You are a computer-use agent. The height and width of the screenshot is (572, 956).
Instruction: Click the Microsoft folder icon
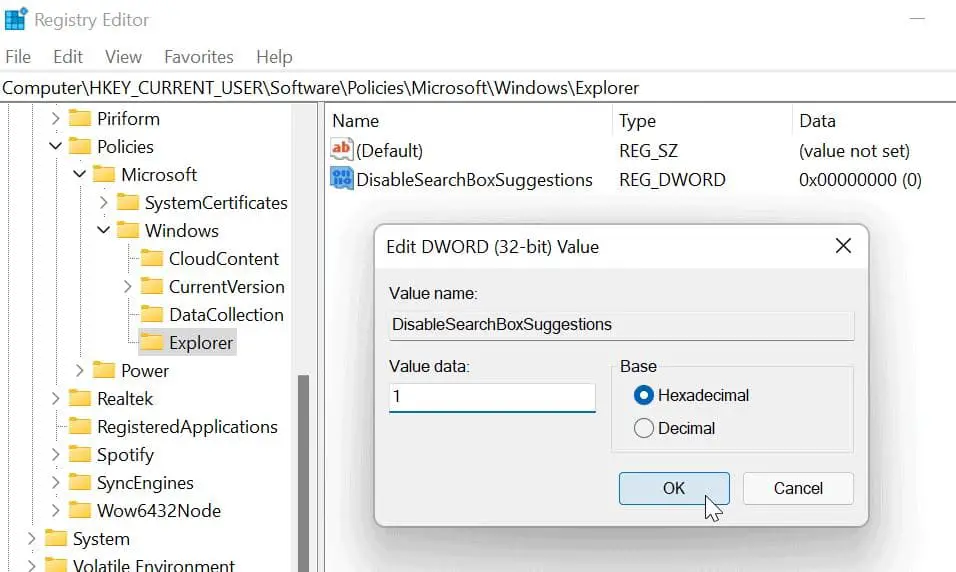coord(104,174)
